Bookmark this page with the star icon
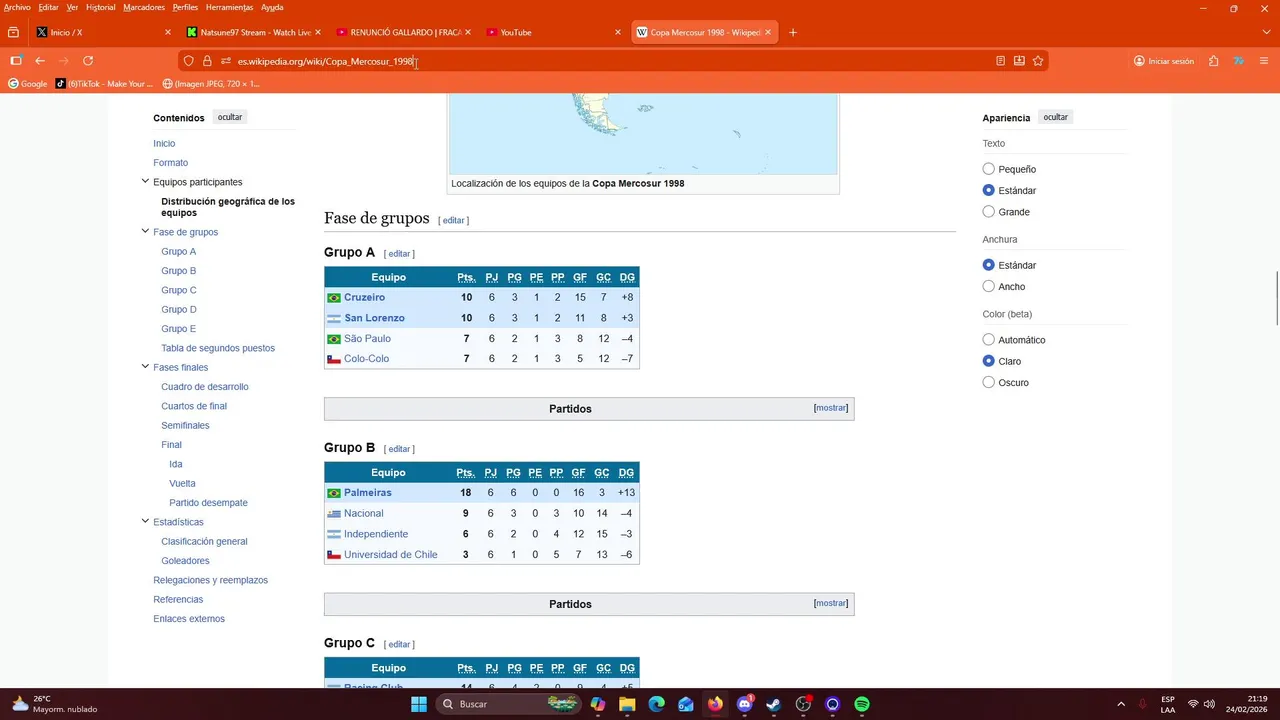 (1038, 61)
